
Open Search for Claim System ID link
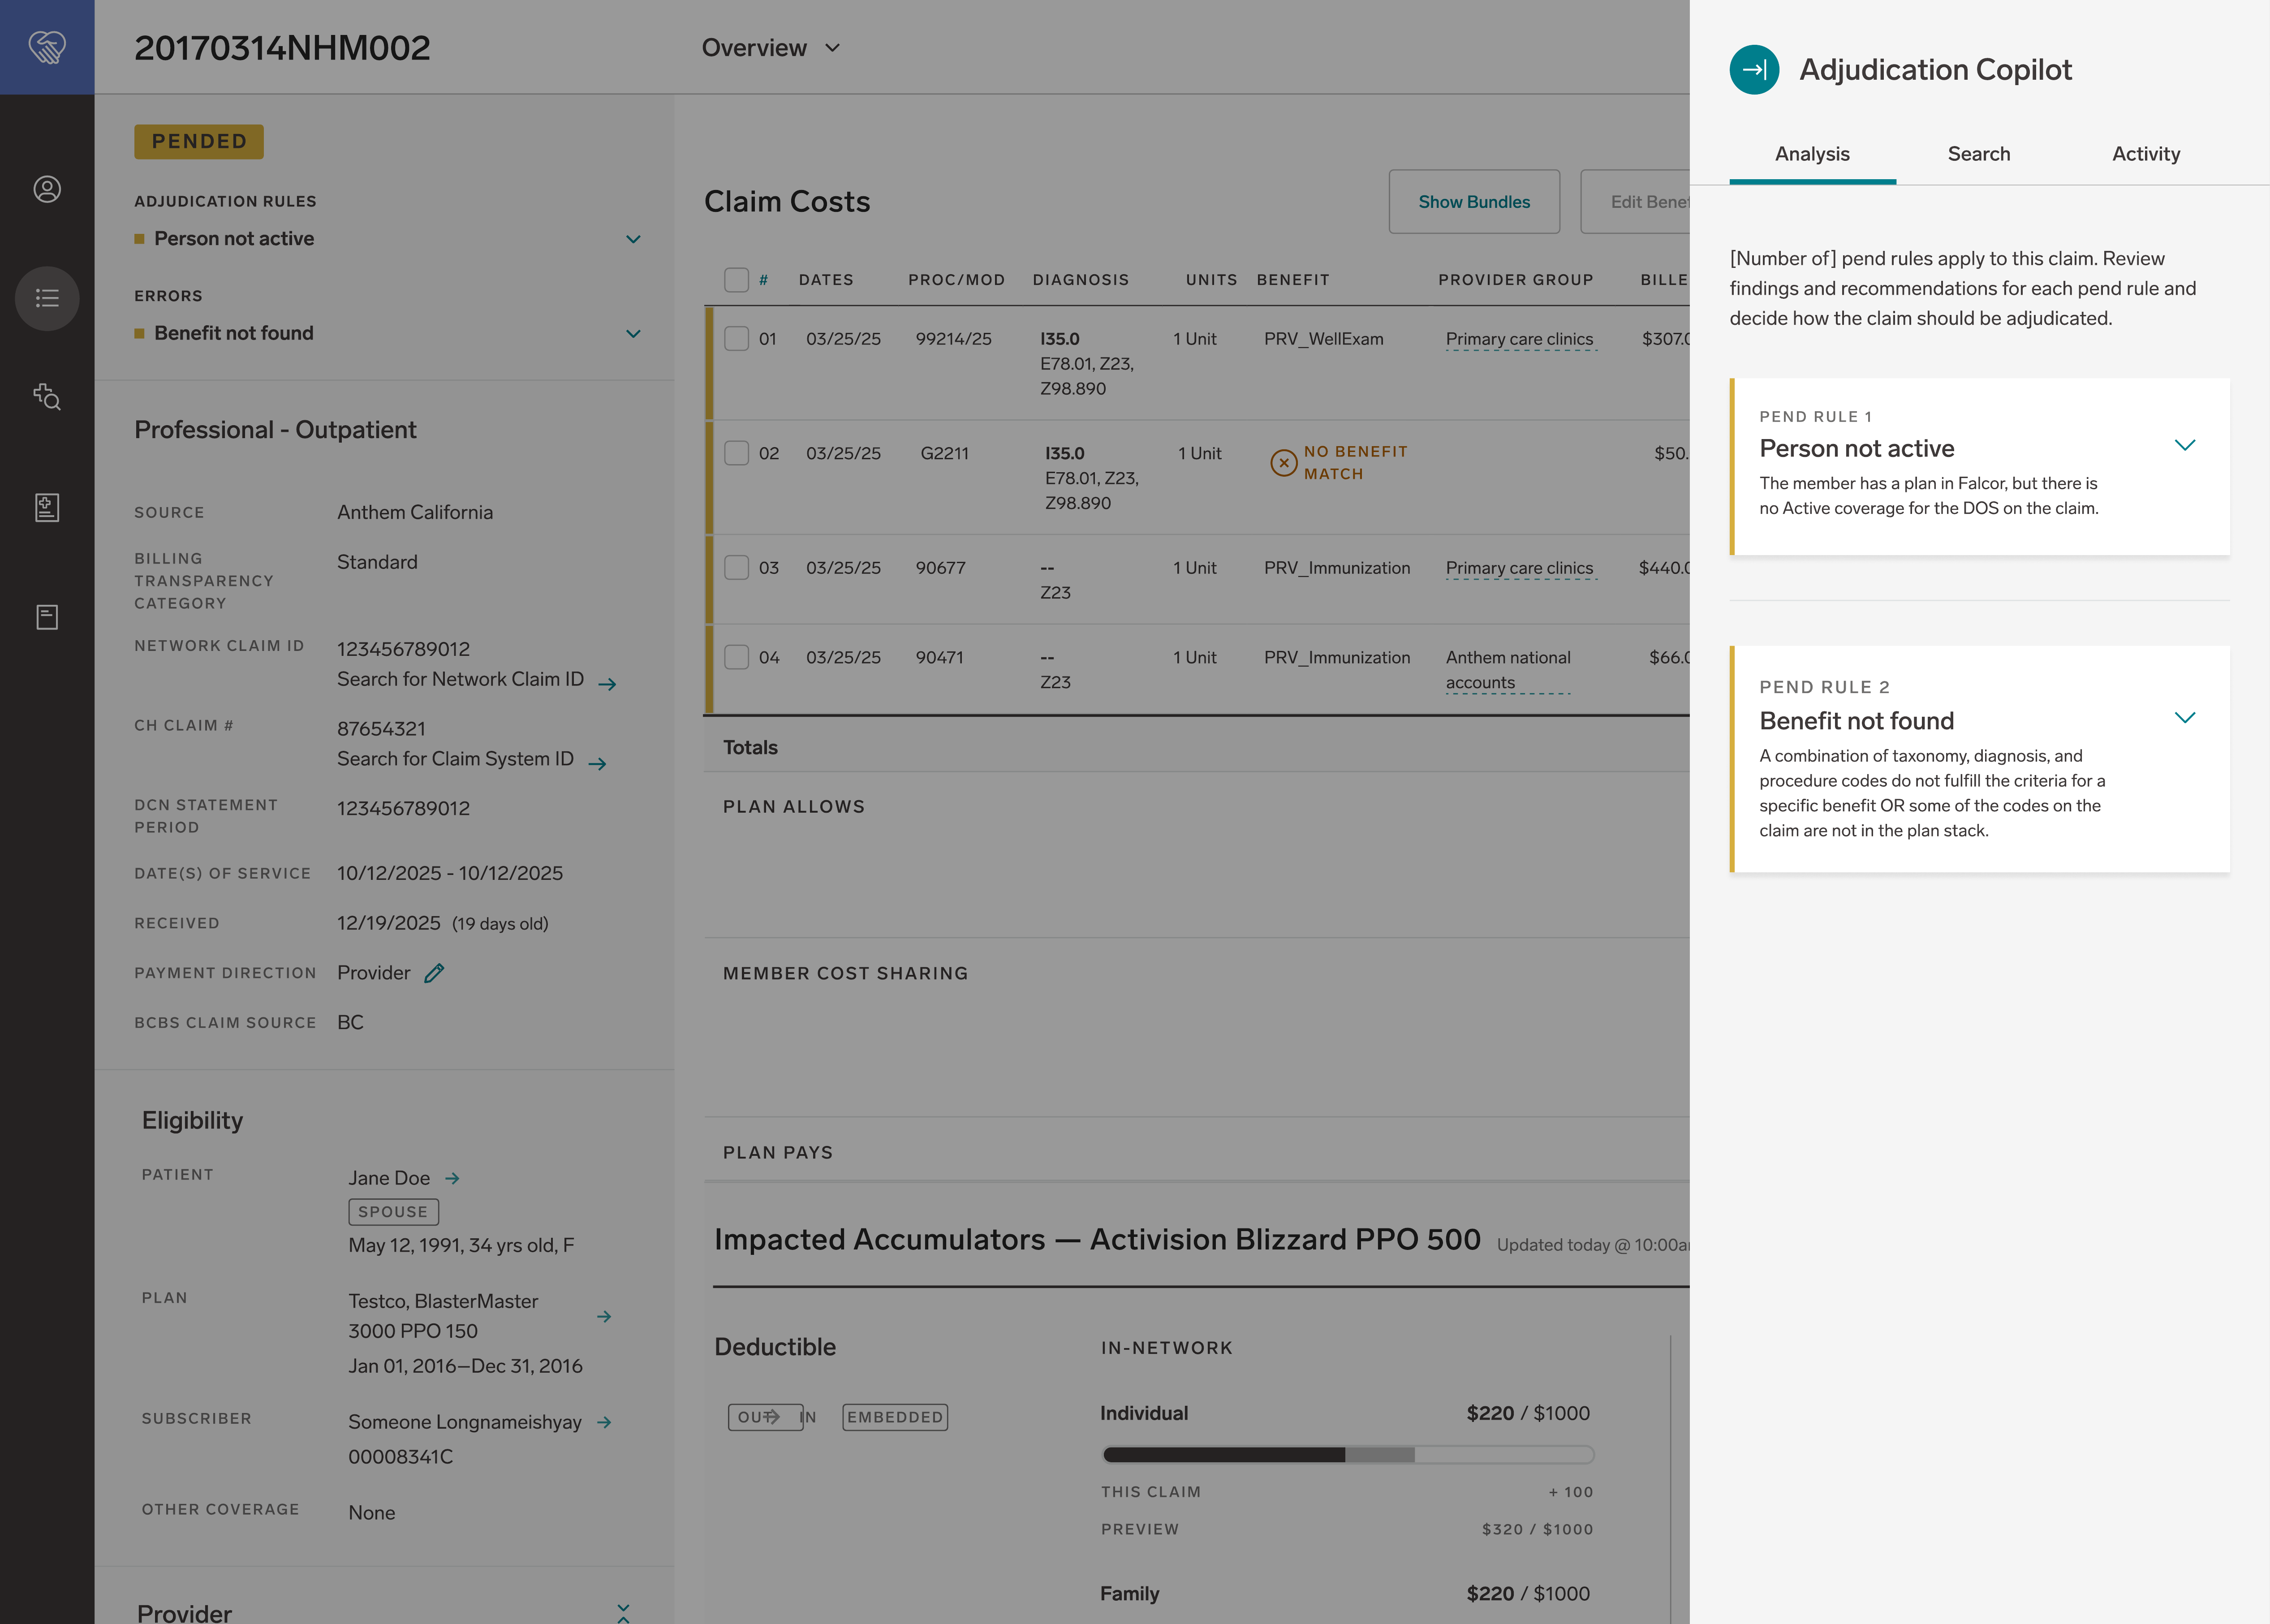point(455,759)
